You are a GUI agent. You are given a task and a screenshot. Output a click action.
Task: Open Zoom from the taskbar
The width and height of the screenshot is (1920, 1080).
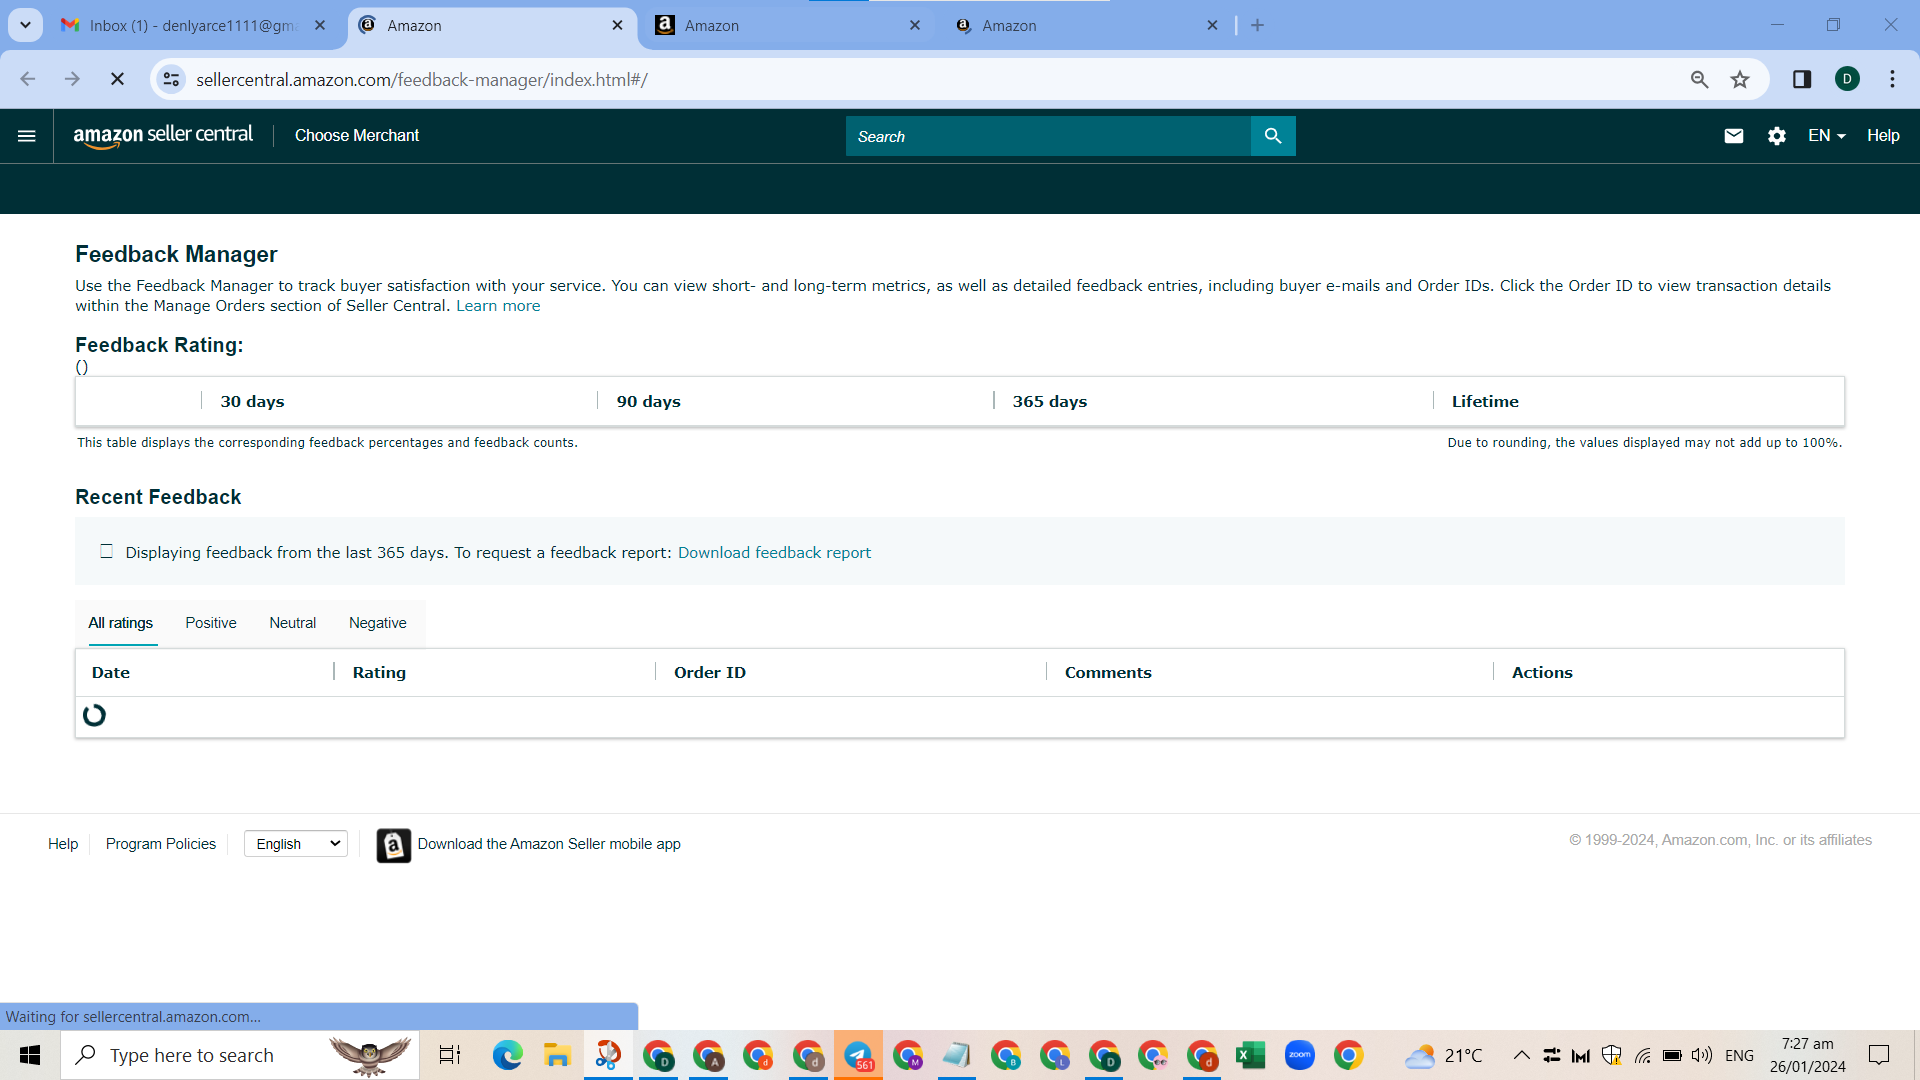1300,1055
